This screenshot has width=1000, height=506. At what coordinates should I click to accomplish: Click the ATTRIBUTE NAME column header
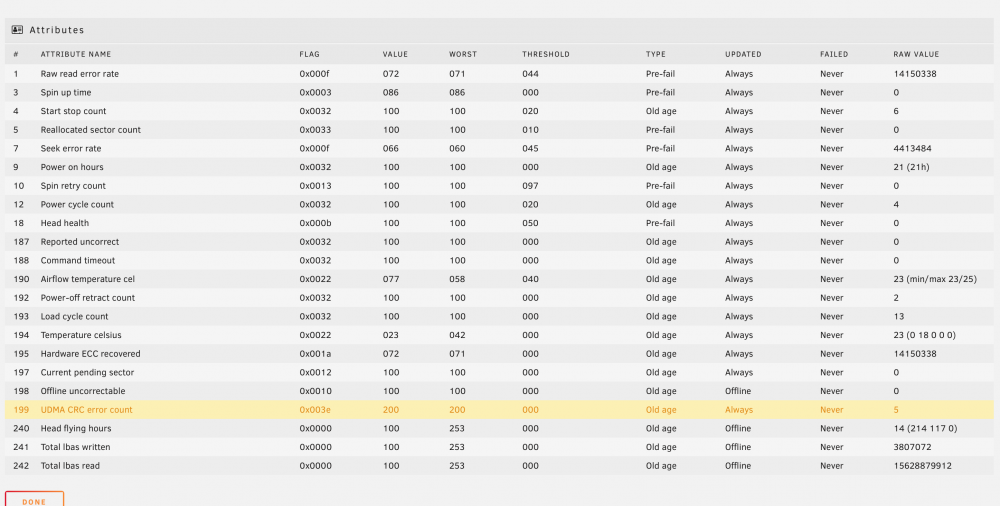point(76,54)
